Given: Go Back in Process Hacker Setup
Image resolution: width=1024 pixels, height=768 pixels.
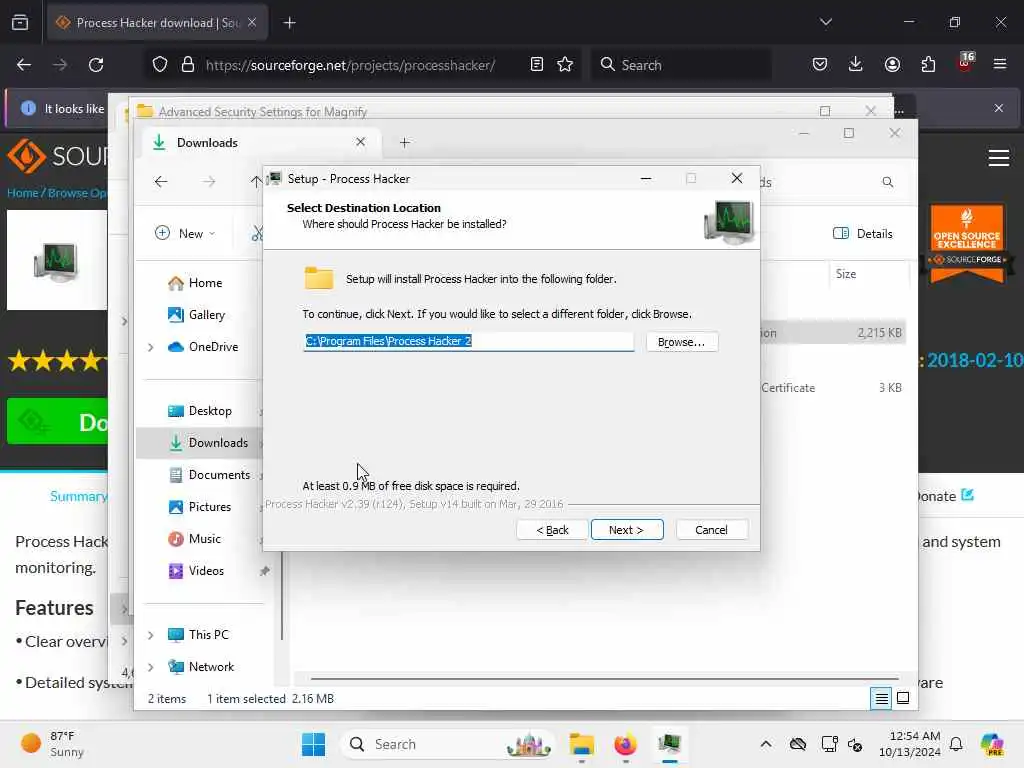Looking at the screenshot, I should [552, 530].
